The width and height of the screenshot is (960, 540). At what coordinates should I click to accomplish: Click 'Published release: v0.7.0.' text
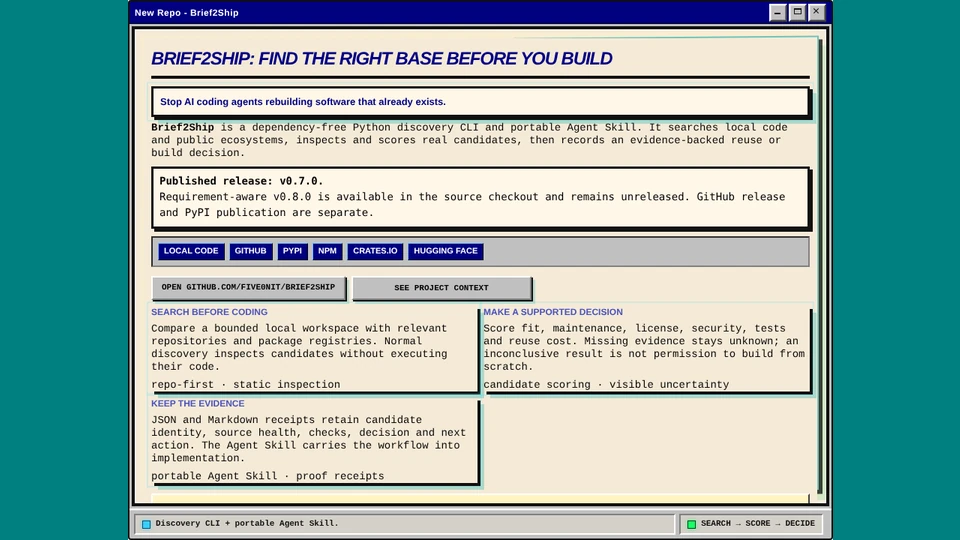(241, 181)
